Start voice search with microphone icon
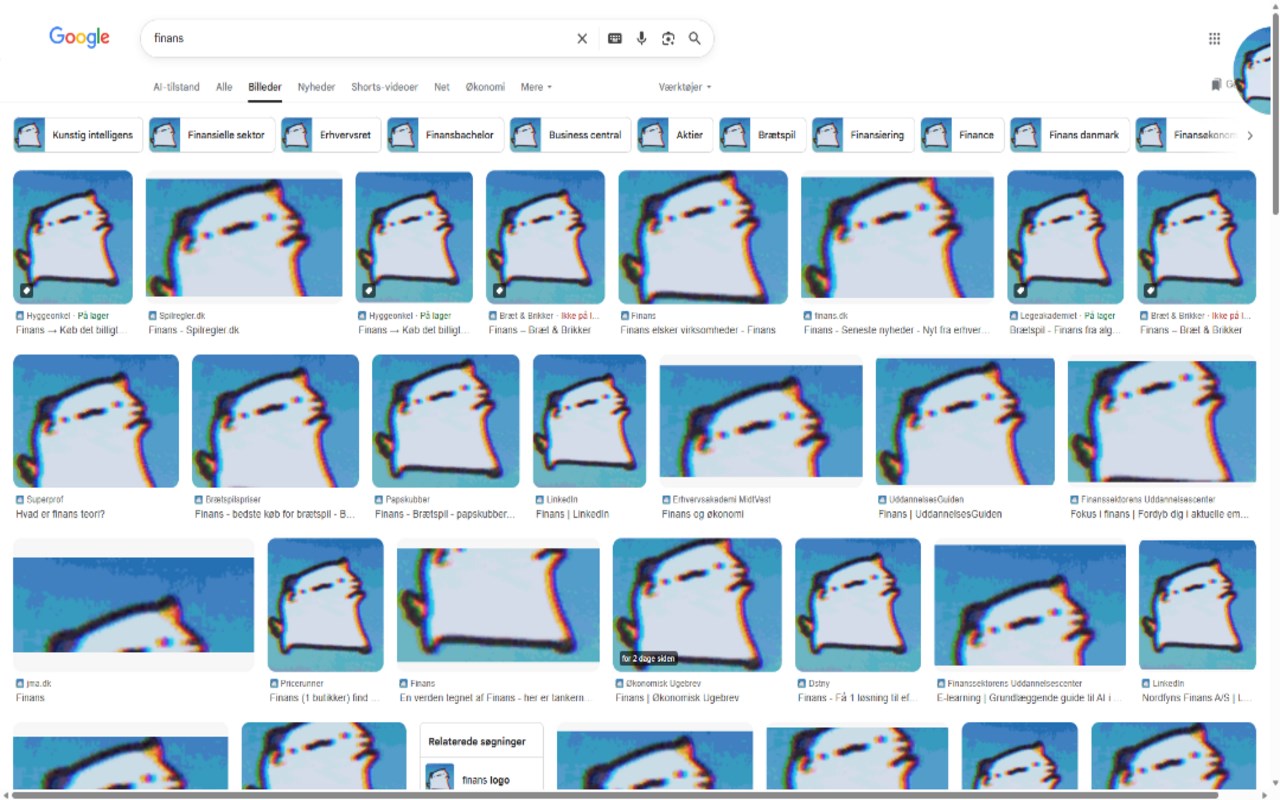Screen dimensions: 1280x800 click(x=642, y=38)
